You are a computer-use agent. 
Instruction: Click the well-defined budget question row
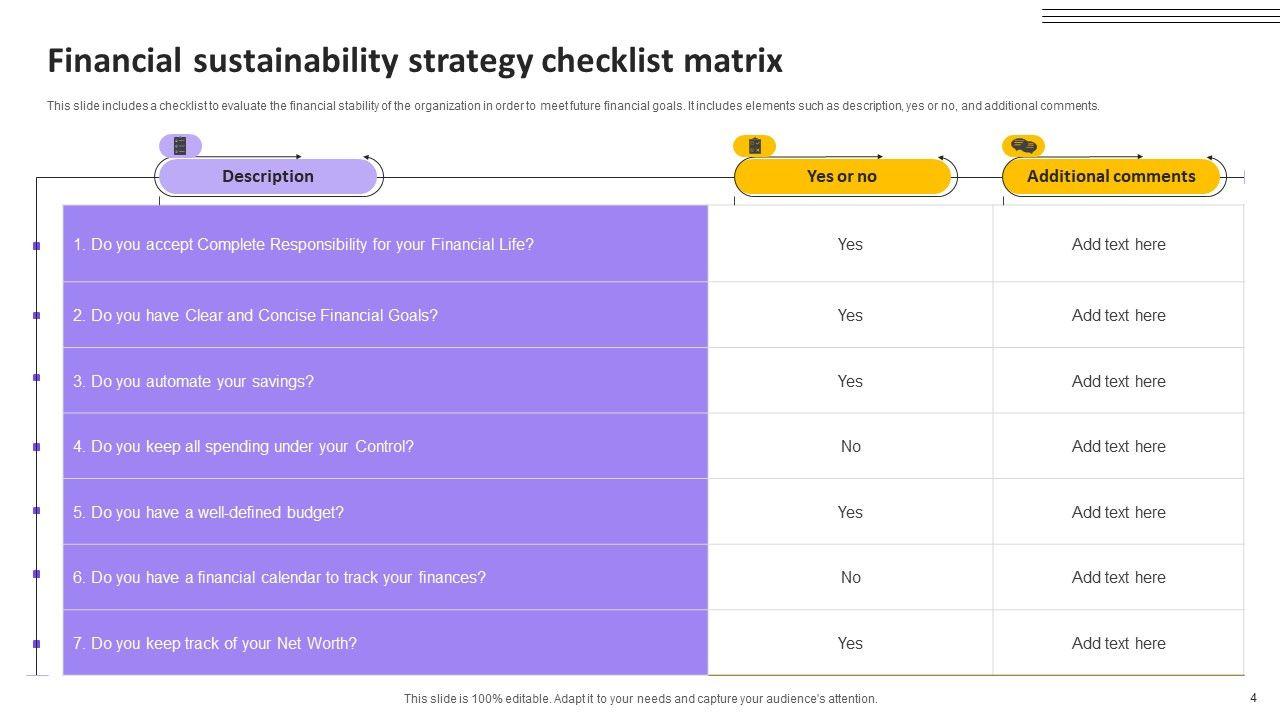pos(385,512)
